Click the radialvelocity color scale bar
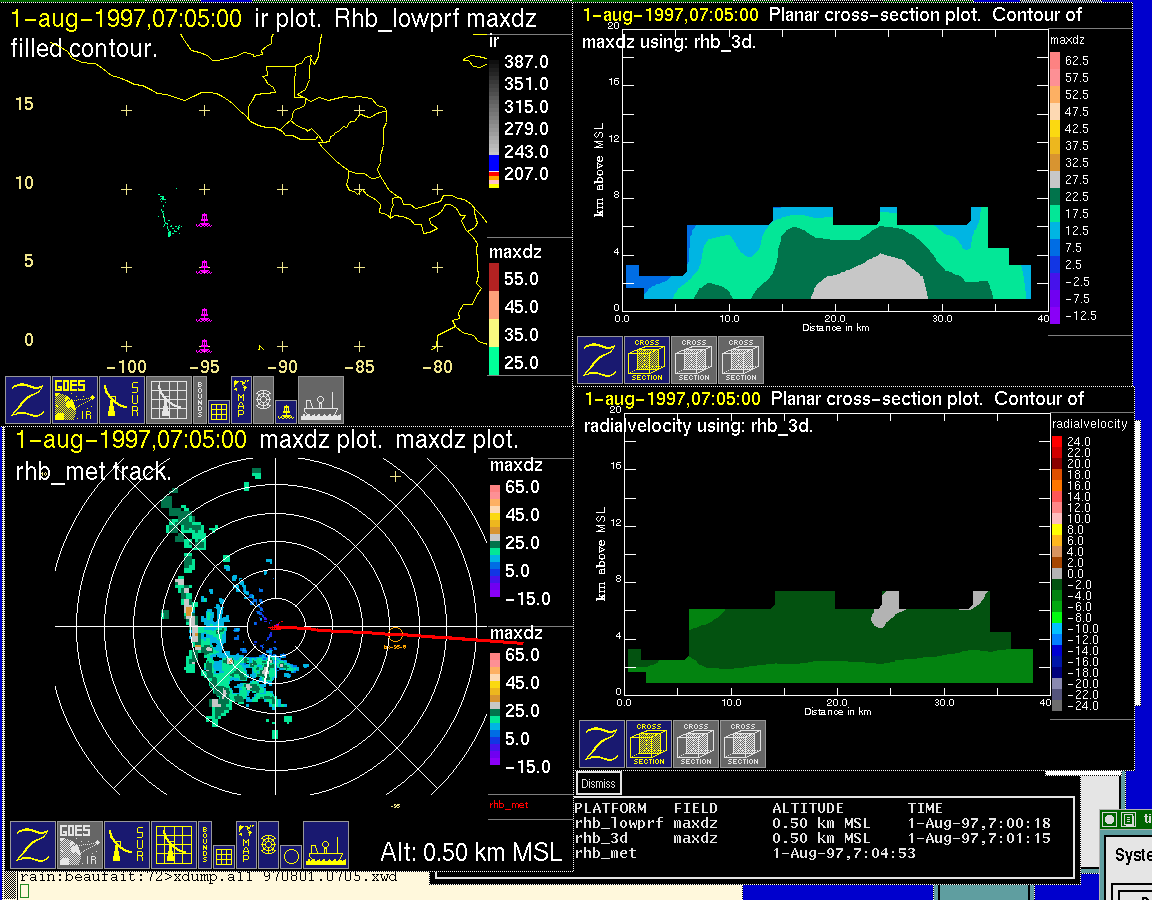The image size is (1152, 900). [1058, 574]
